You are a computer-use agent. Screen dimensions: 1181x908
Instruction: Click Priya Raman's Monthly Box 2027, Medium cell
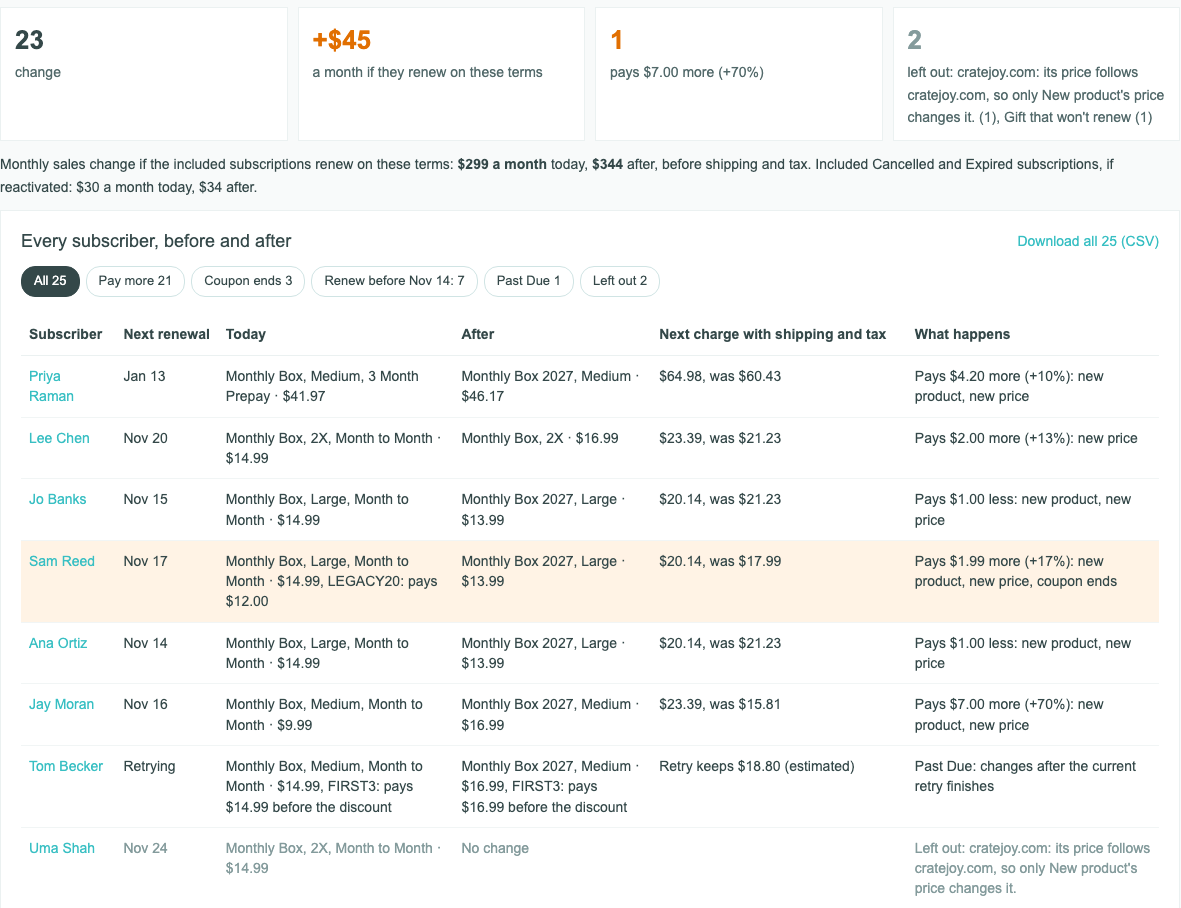click(550, 386)
